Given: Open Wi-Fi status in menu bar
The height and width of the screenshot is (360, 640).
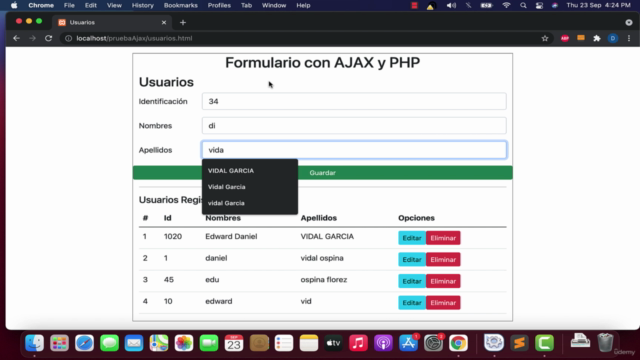Looking at the screenshot, I should [506, 5].
